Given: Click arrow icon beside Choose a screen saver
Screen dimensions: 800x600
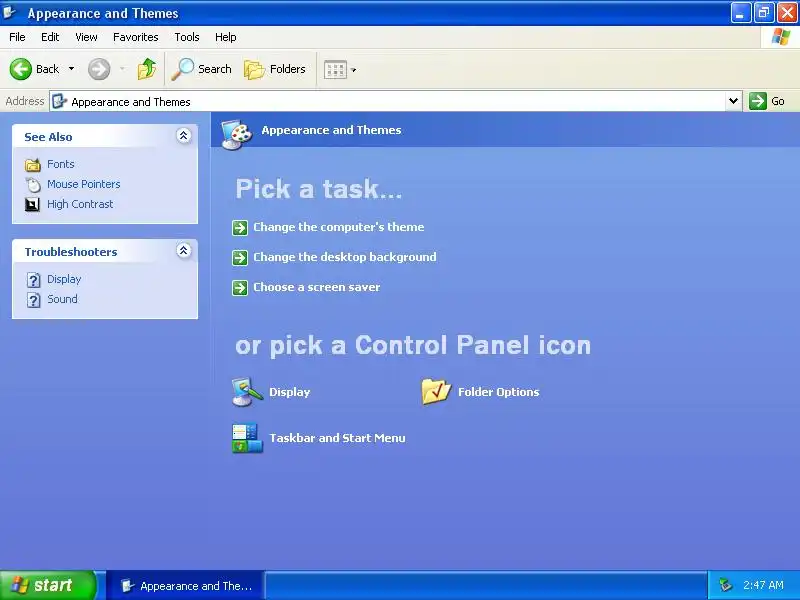Looking at the screenshot, I should point(240,288).
